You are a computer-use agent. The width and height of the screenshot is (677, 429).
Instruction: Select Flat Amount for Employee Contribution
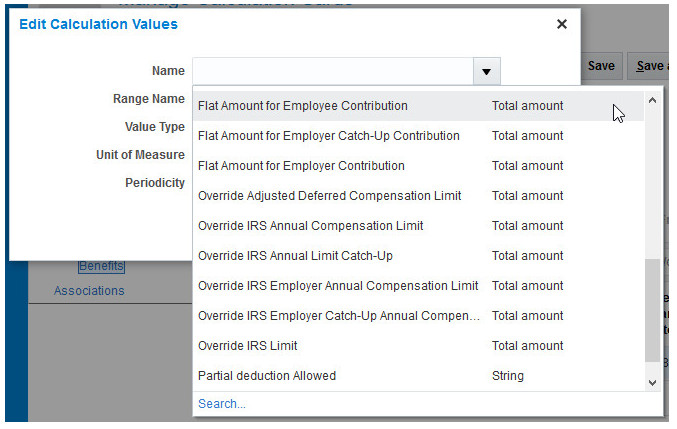point(303,106)
